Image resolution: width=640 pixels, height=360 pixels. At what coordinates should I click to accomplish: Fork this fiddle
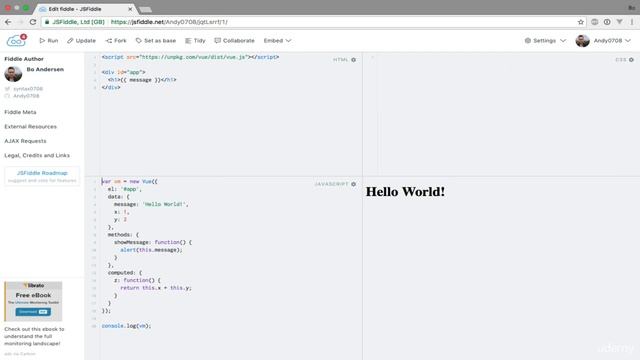click(x=116, y=41)
